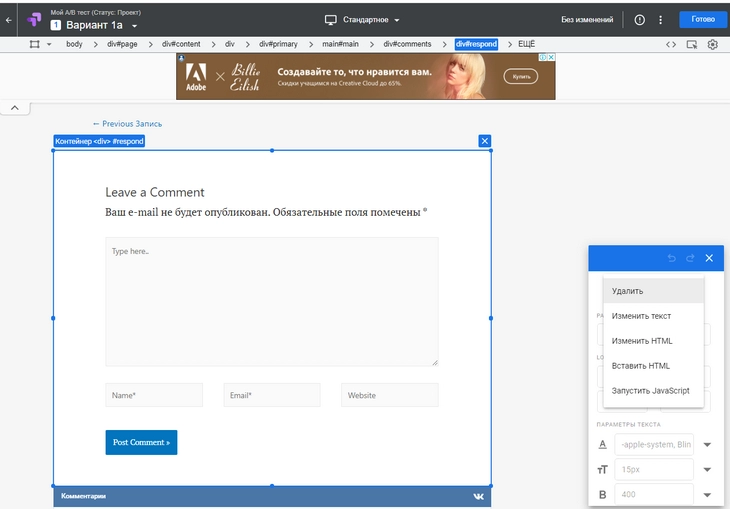
Task: Click the Email input field
Action: pyautogui.click(x=272, y=395)
